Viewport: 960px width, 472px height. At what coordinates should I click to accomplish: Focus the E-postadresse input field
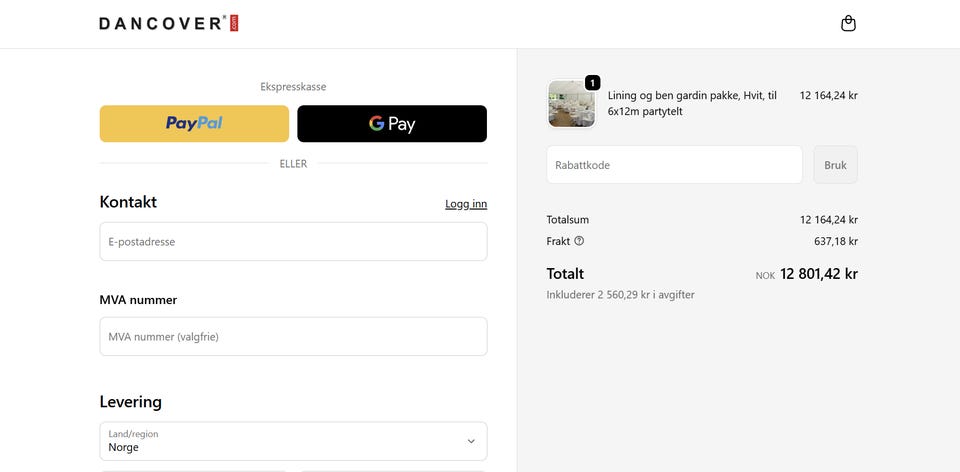coord(293,241)
